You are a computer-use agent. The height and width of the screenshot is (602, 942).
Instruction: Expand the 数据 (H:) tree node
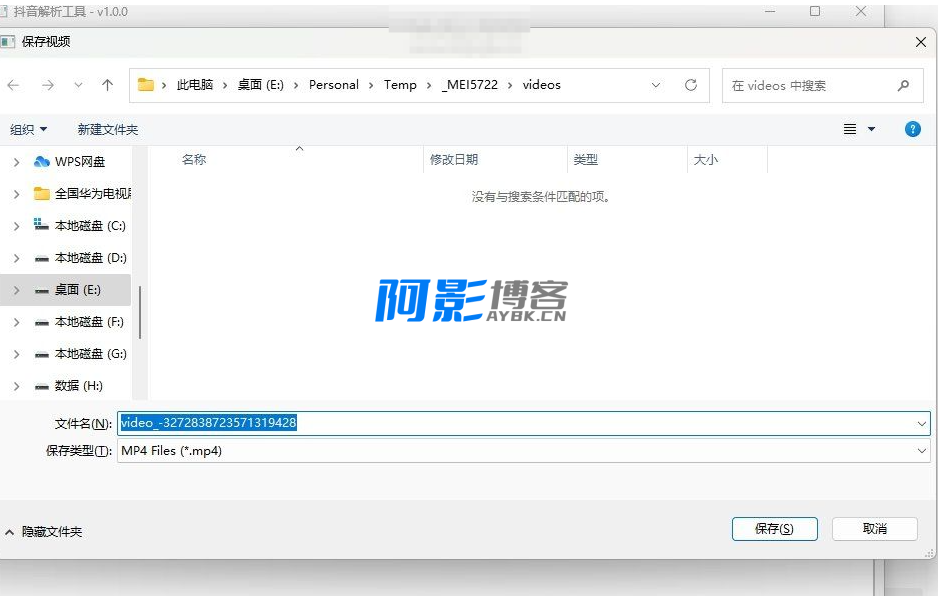coord(16,386)
